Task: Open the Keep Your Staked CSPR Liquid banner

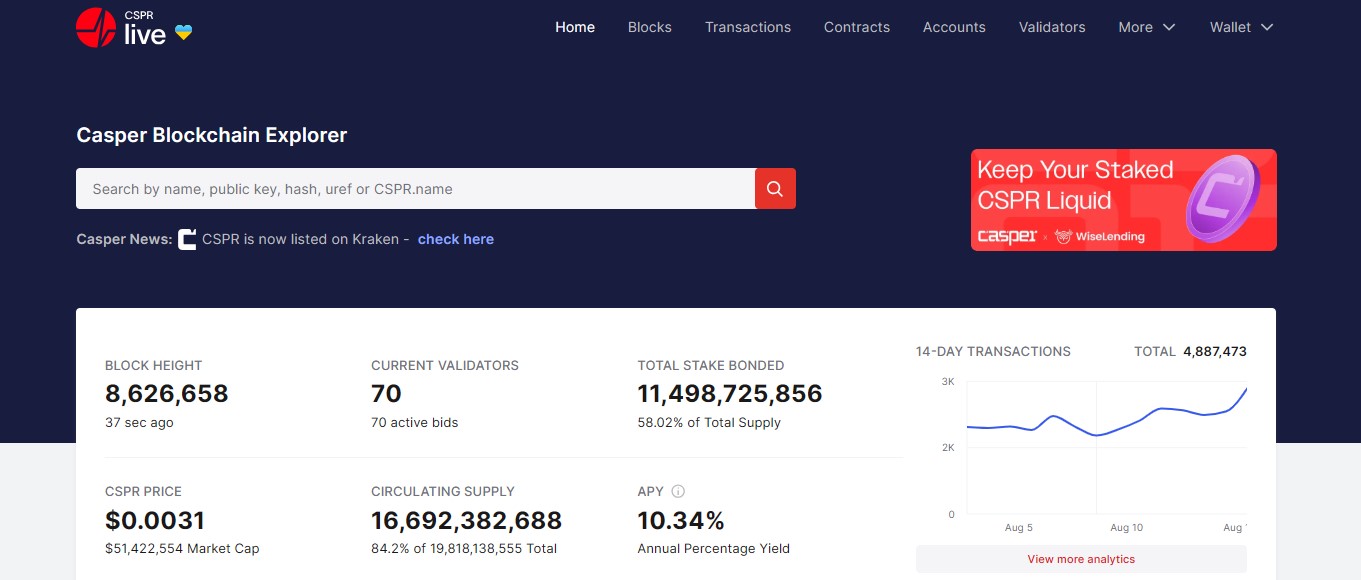Action: [x=1124, y=200]
